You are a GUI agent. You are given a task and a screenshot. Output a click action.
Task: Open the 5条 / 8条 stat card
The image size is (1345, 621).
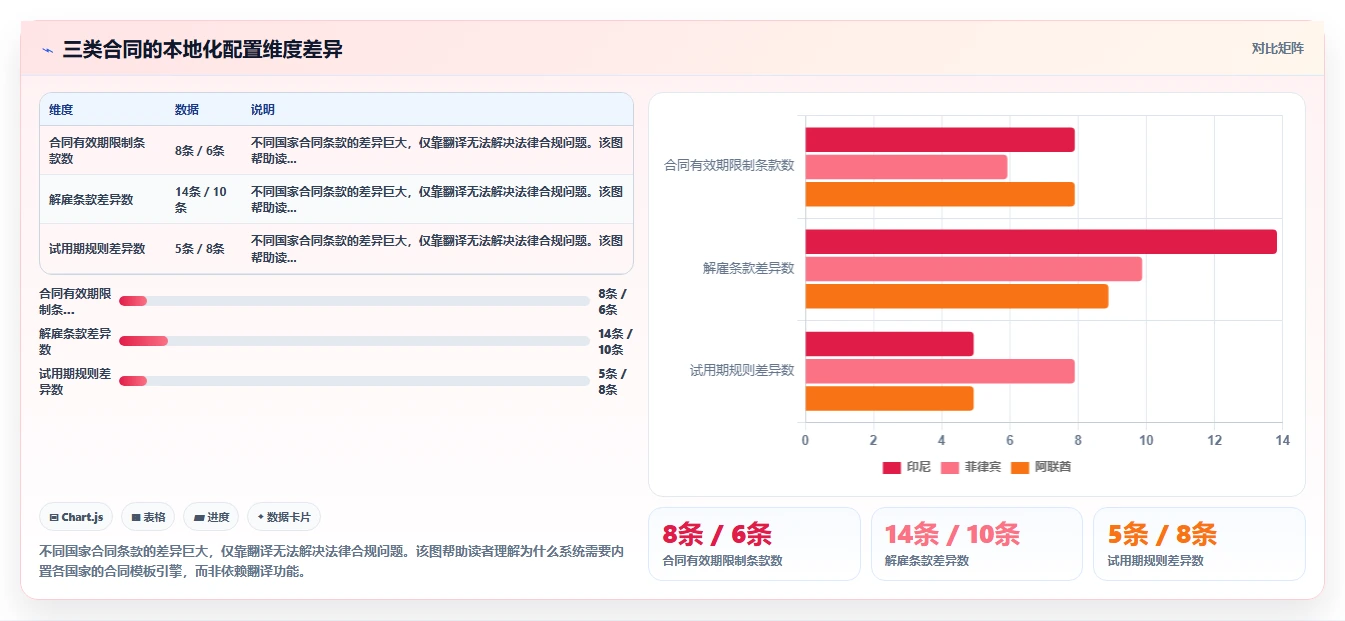1199,544
